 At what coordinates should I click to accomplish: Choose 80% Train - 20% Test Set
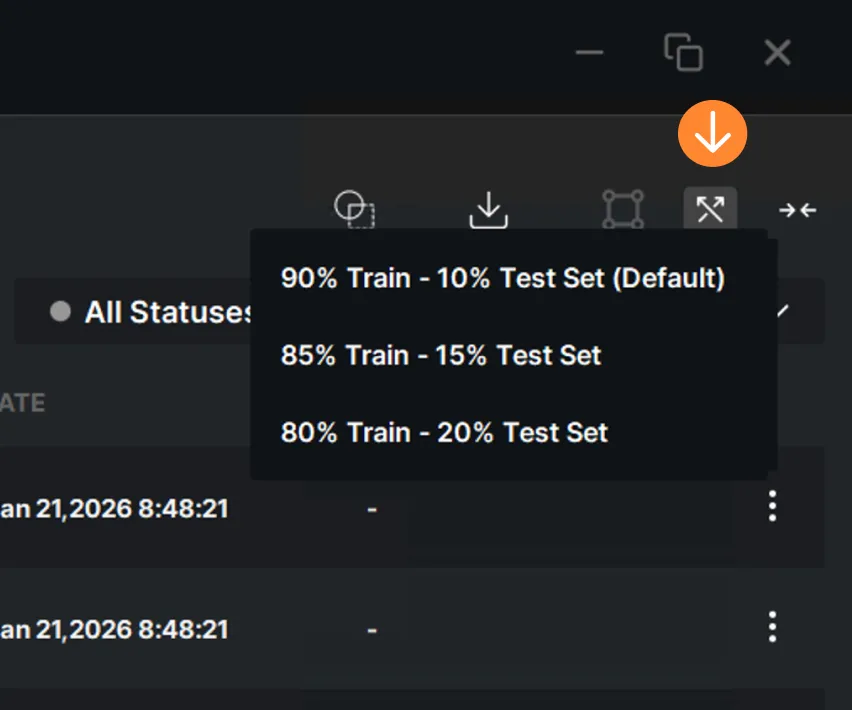click(444, 432)
